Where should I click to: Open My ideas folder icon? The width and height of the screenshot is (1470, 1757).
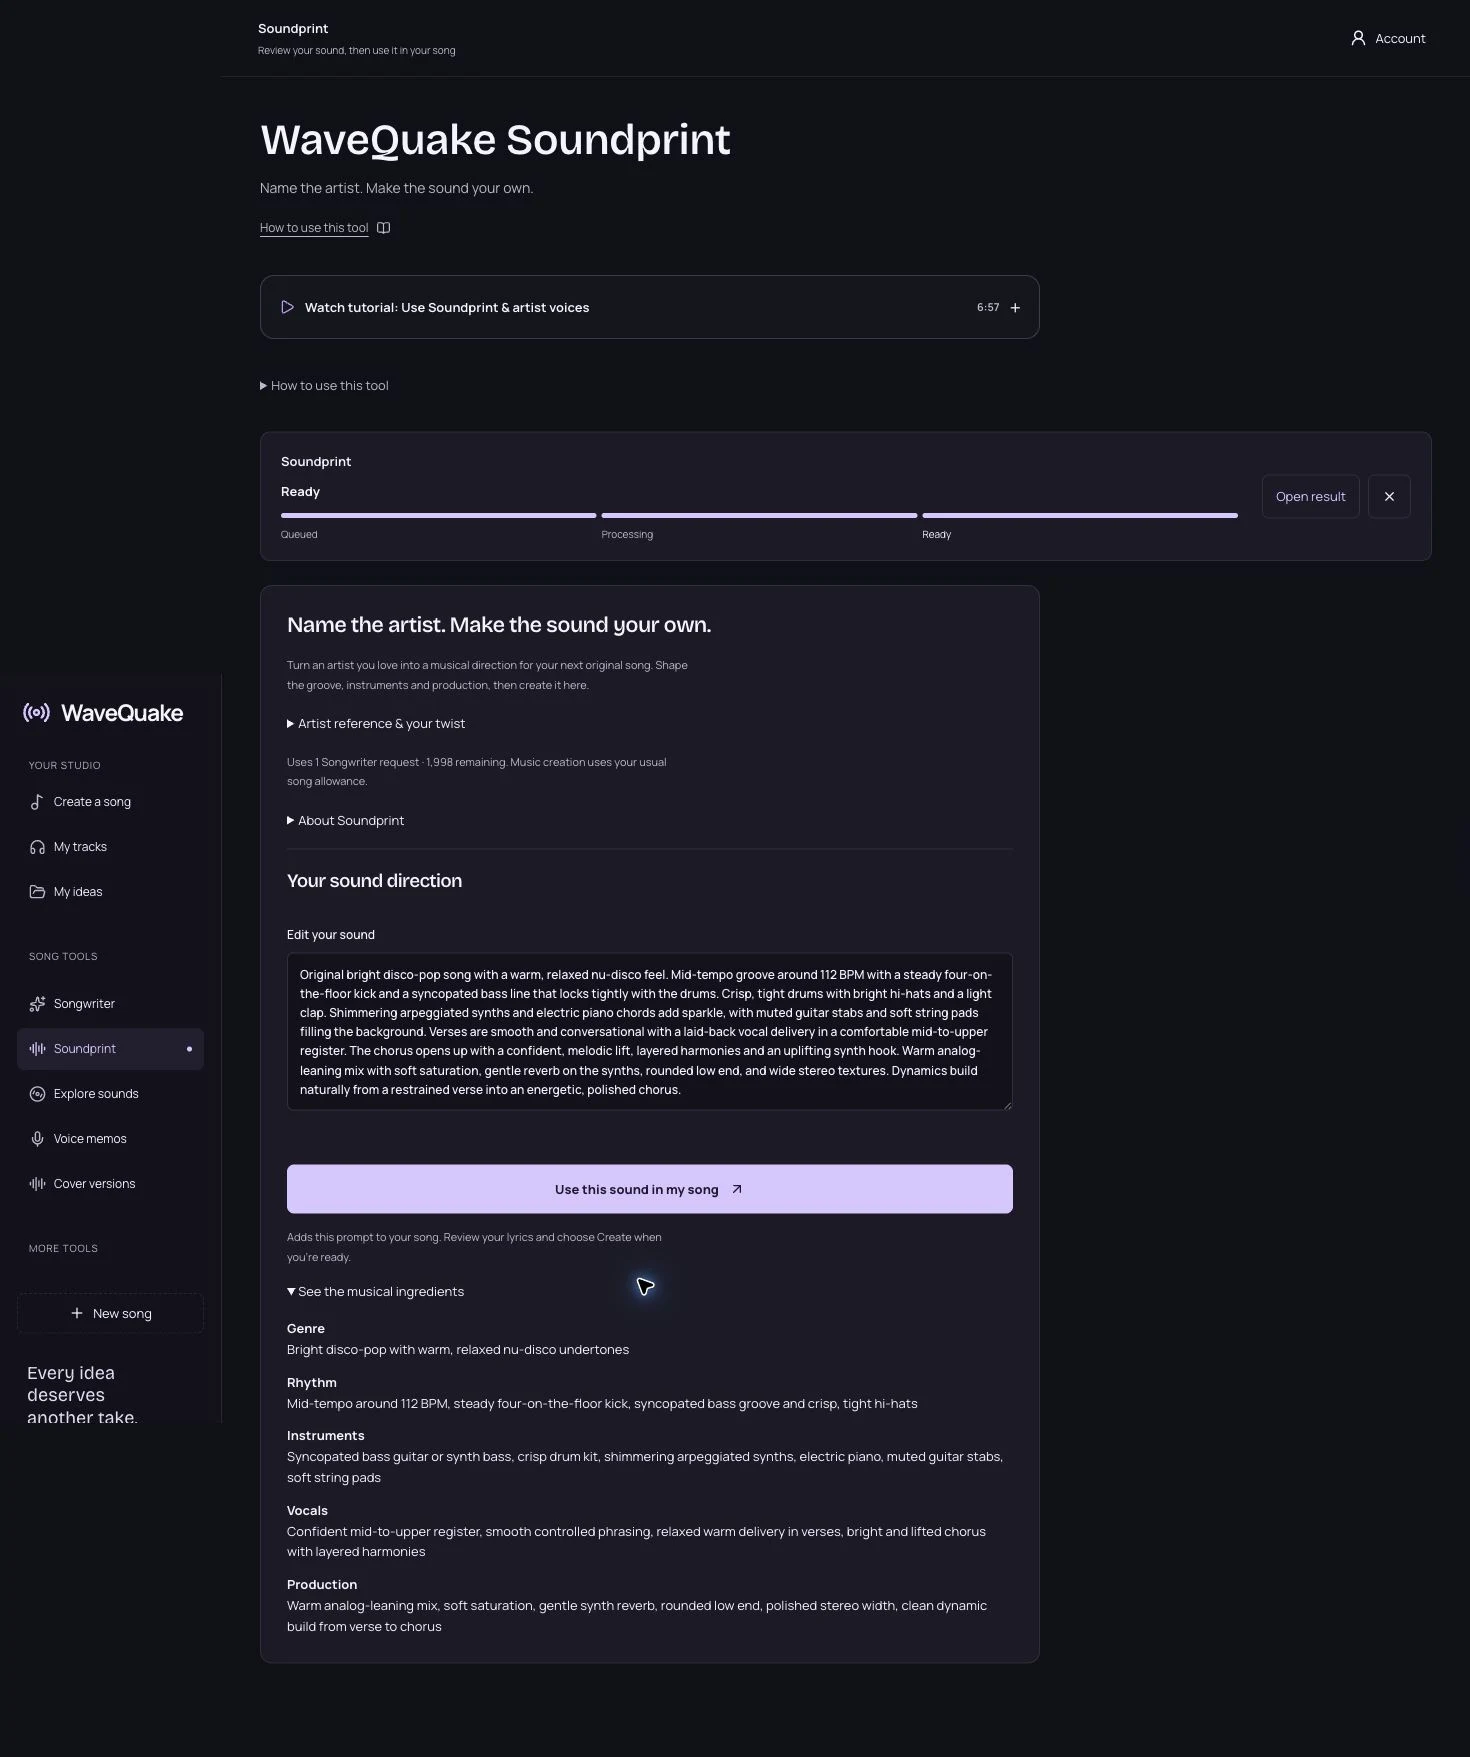coord(37,892)
